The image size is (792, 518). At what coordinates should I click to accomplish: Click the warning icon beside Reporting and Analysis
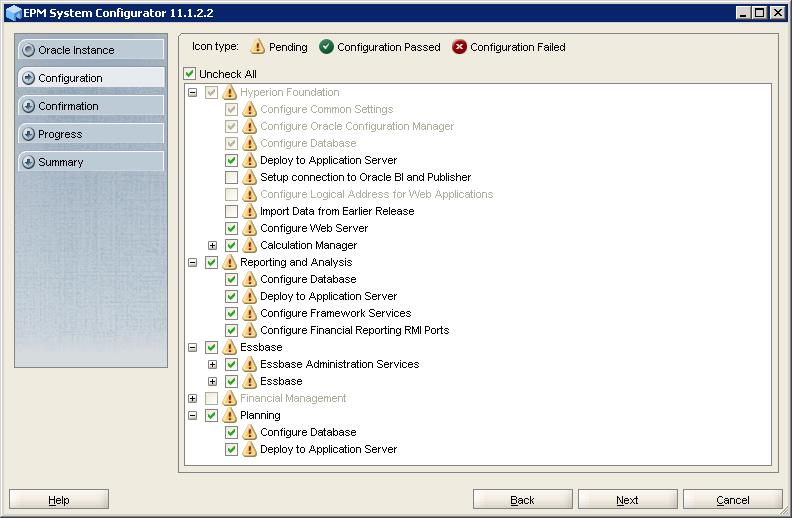(x=229, y=262)
